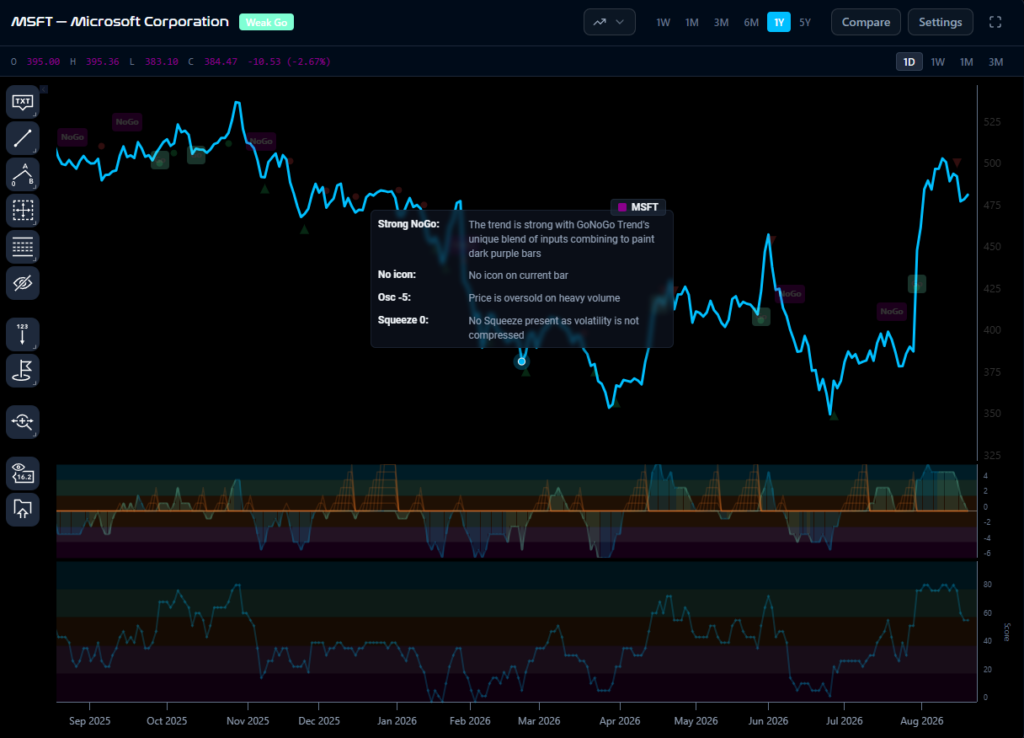The height and width of the screenshot is (738, 1024).
Task: Activate the zoom magnifier tool
Action: pos(23,422)
